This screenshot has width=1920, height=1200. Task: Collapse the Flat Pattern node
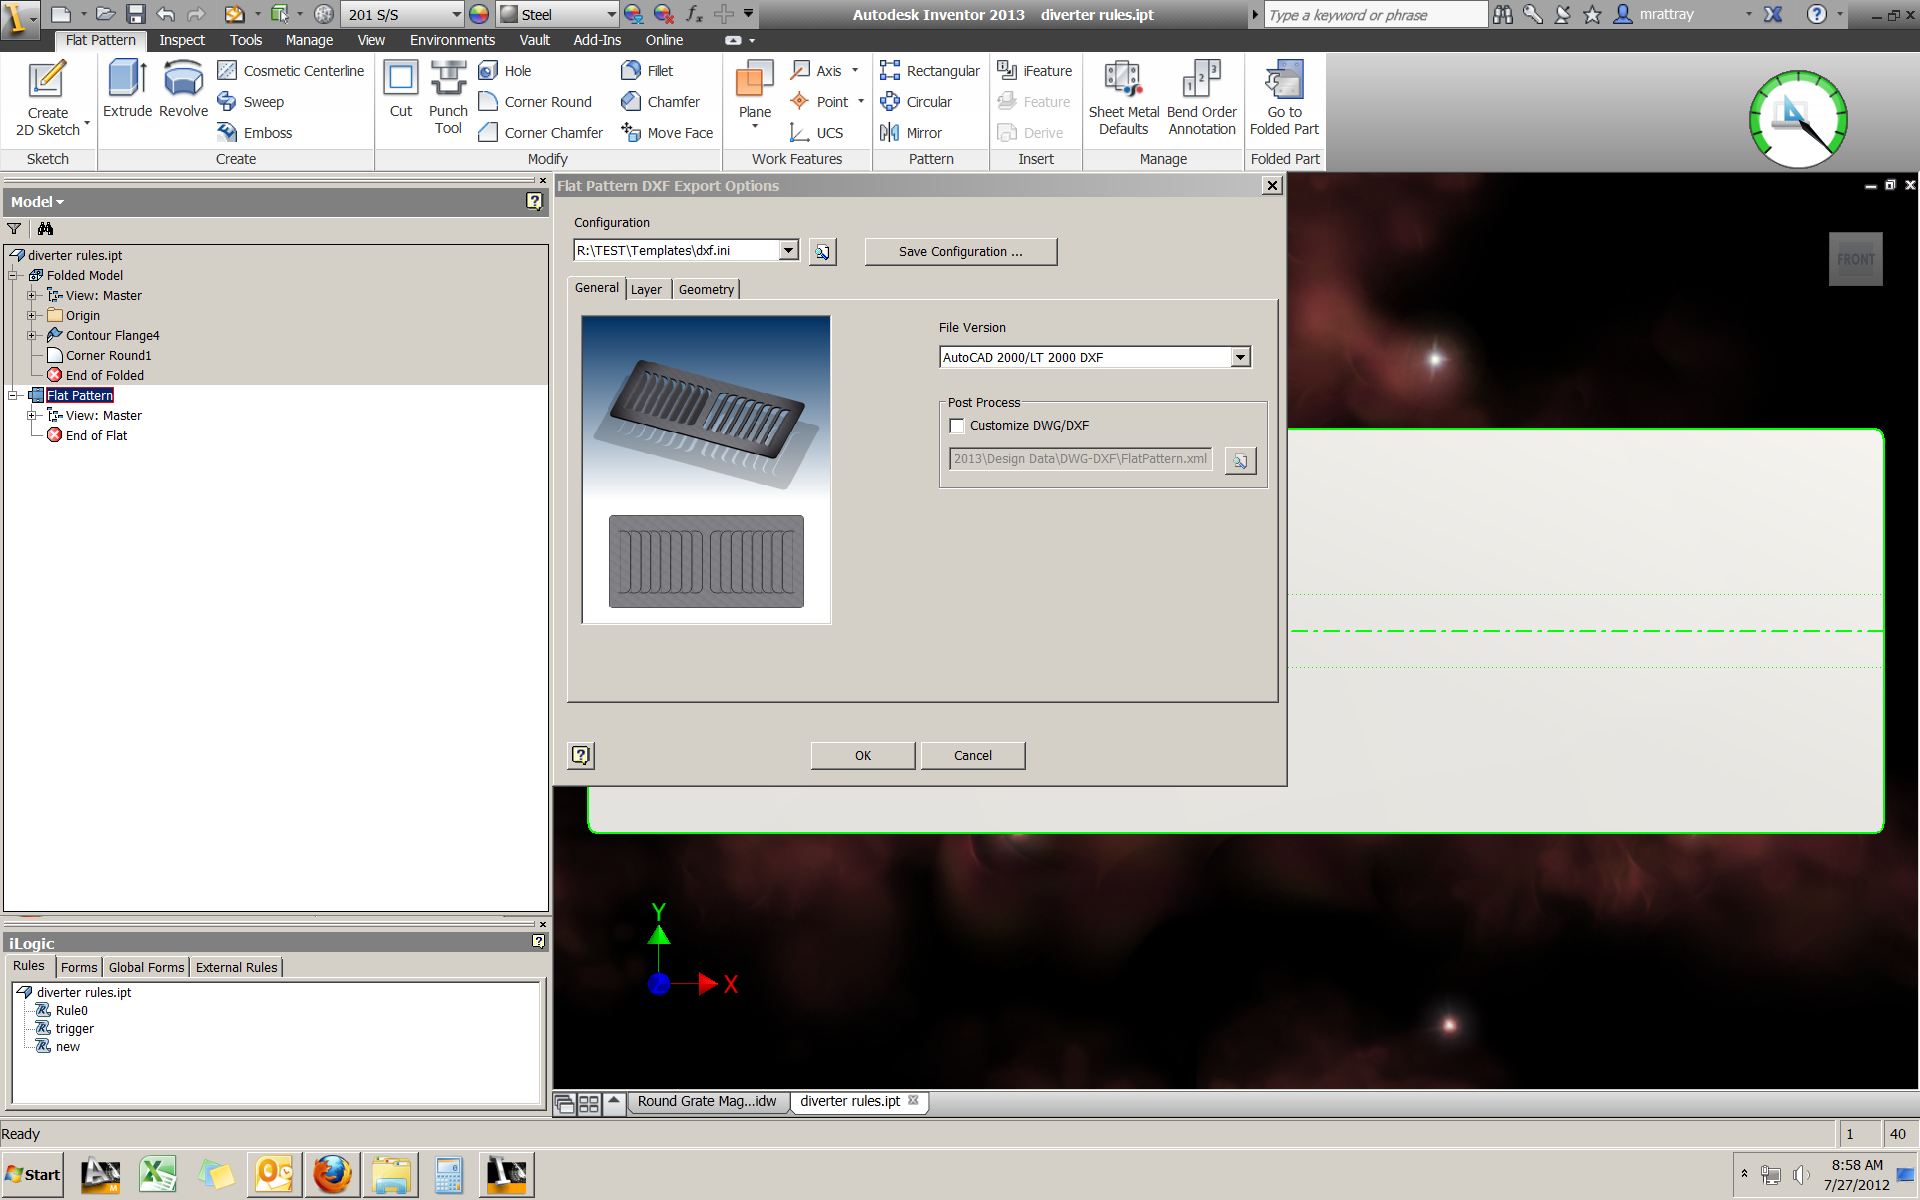click(14, 395)
